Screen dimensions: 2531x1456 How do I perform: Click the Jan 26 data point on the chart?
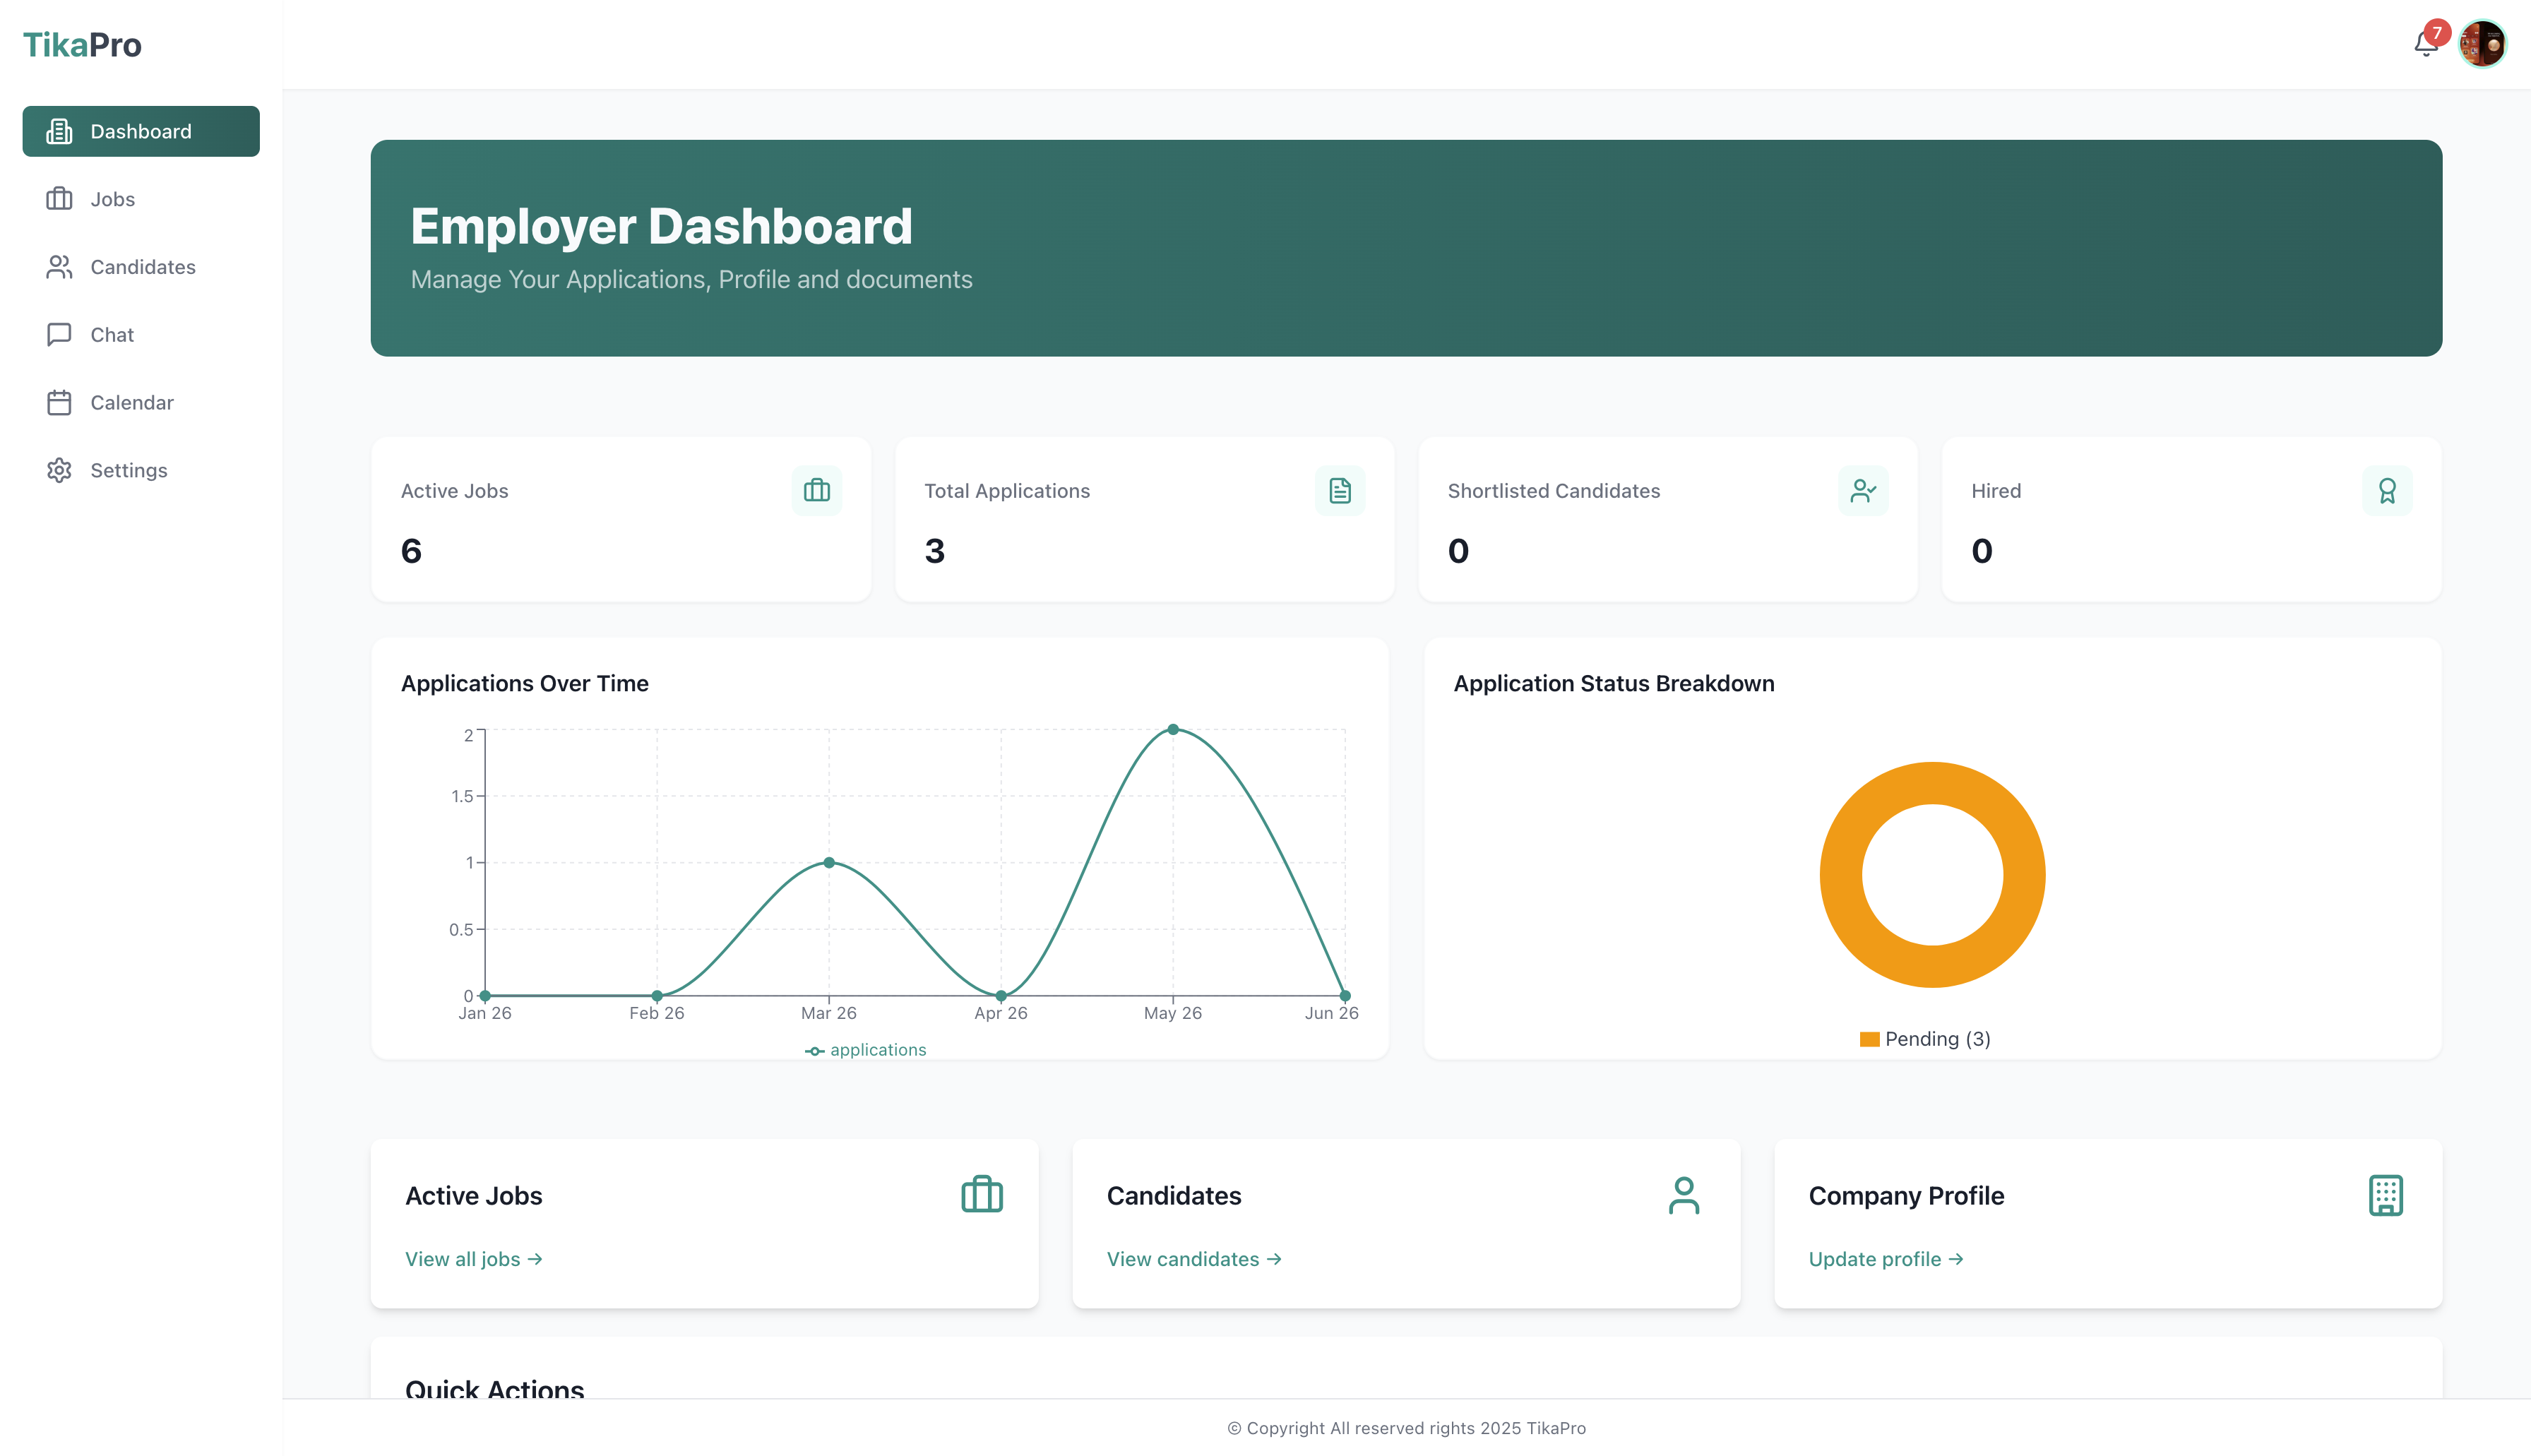[485, 996]
